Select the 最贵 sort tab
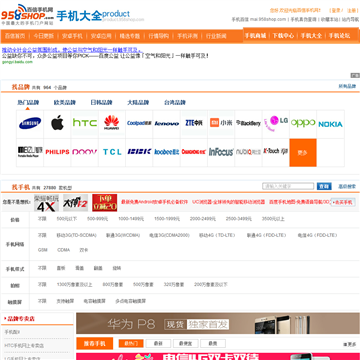 pos(213,343)
